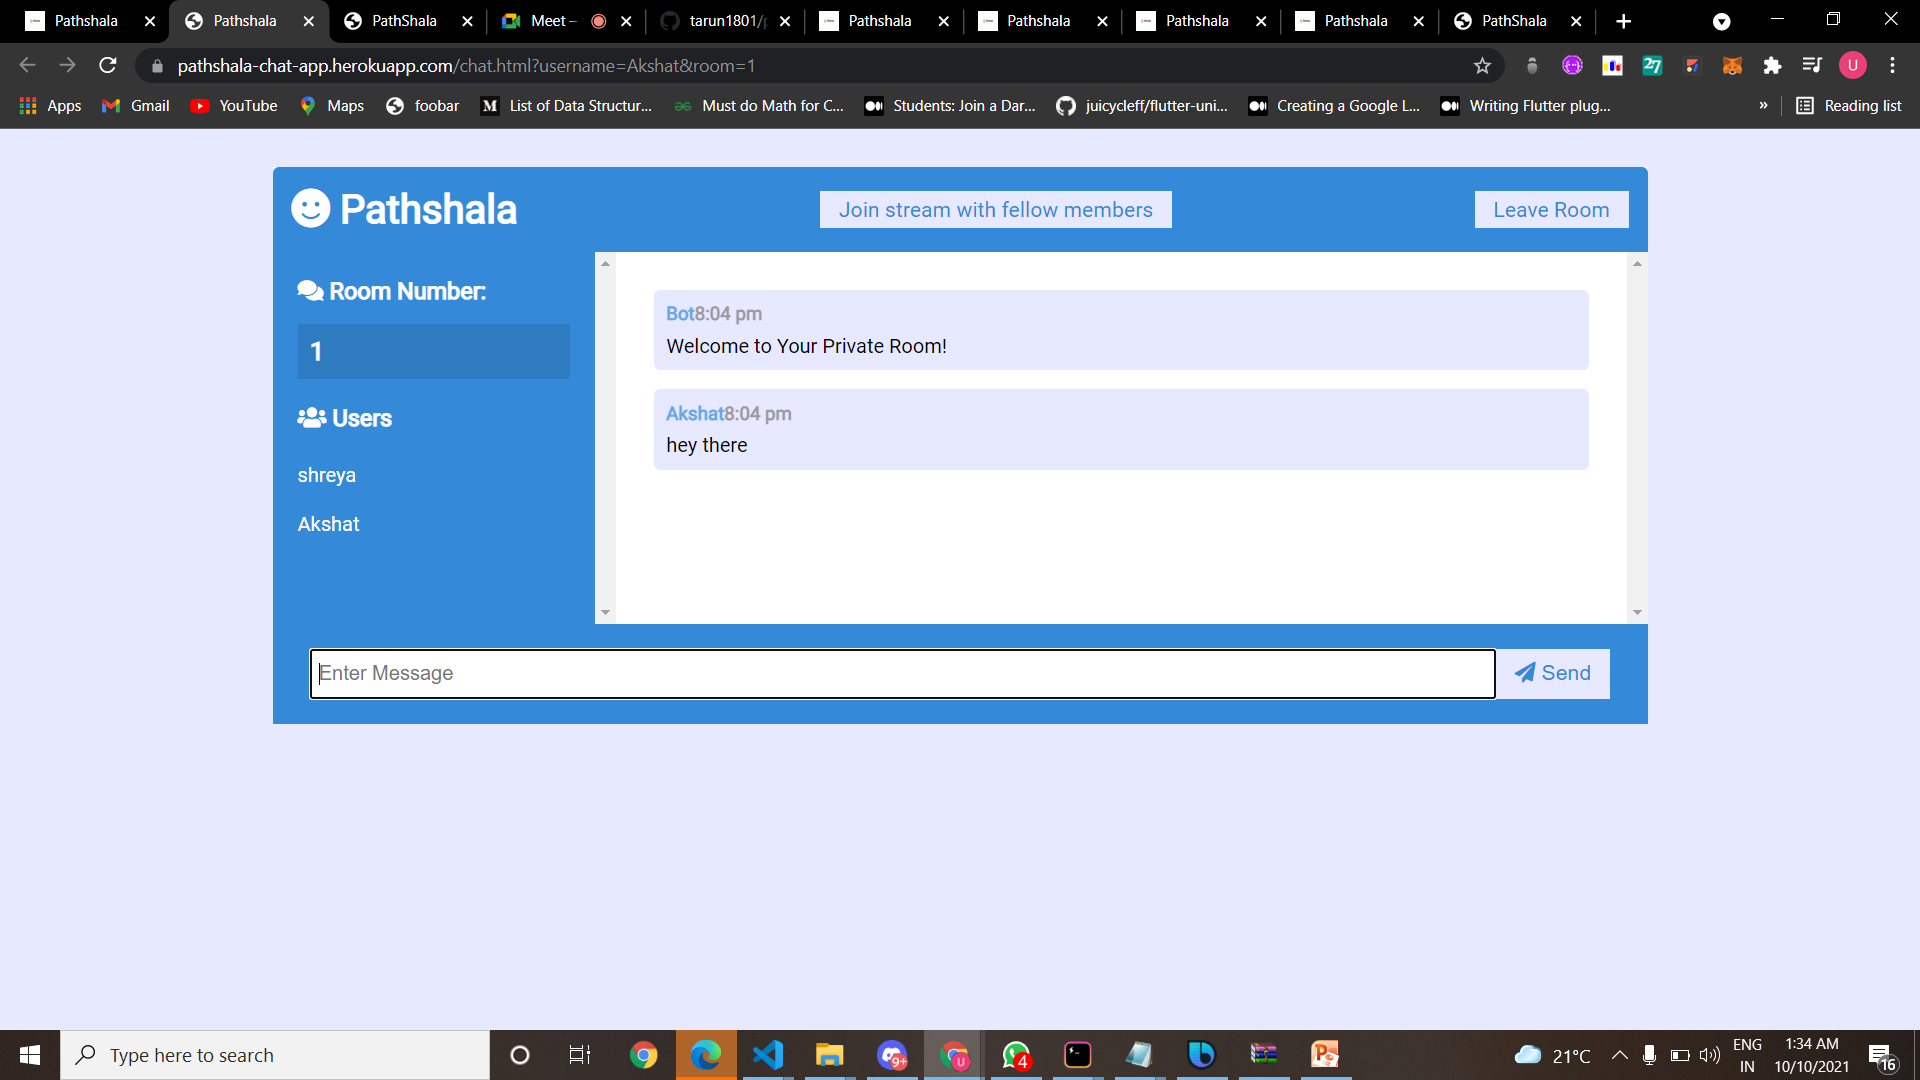Click Join stream with fellow members
The height and width of the screenshot is (1080, 1920).
point(995,210)
